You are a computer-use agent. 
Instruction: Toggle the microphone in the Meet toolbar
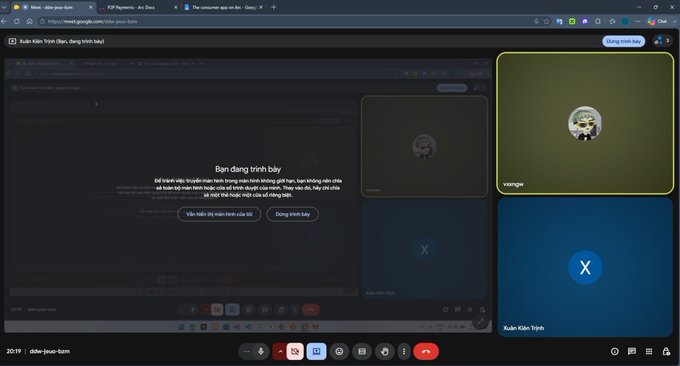pyautogui.click(x=261, y=351)
